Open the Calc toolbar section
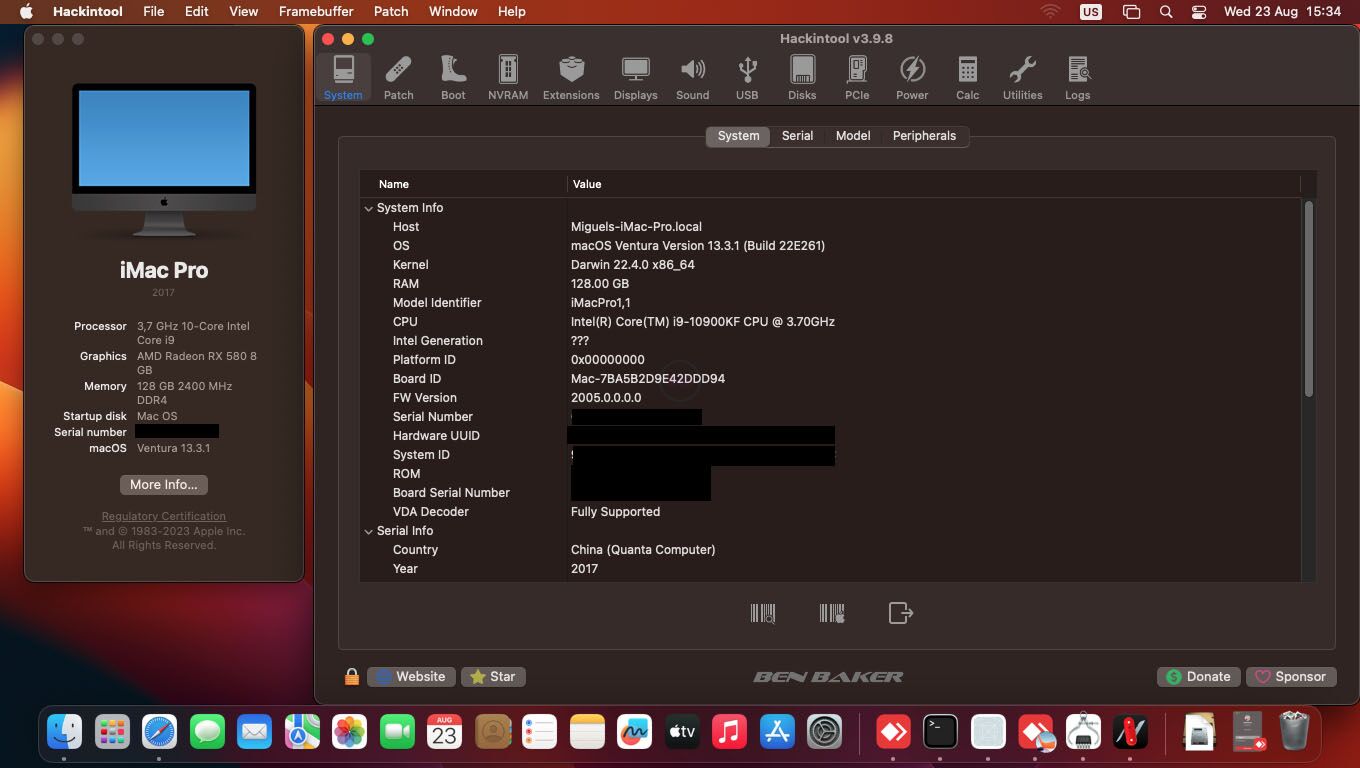The height and width of the screenshot is (768, 1360). click(967, 78)
